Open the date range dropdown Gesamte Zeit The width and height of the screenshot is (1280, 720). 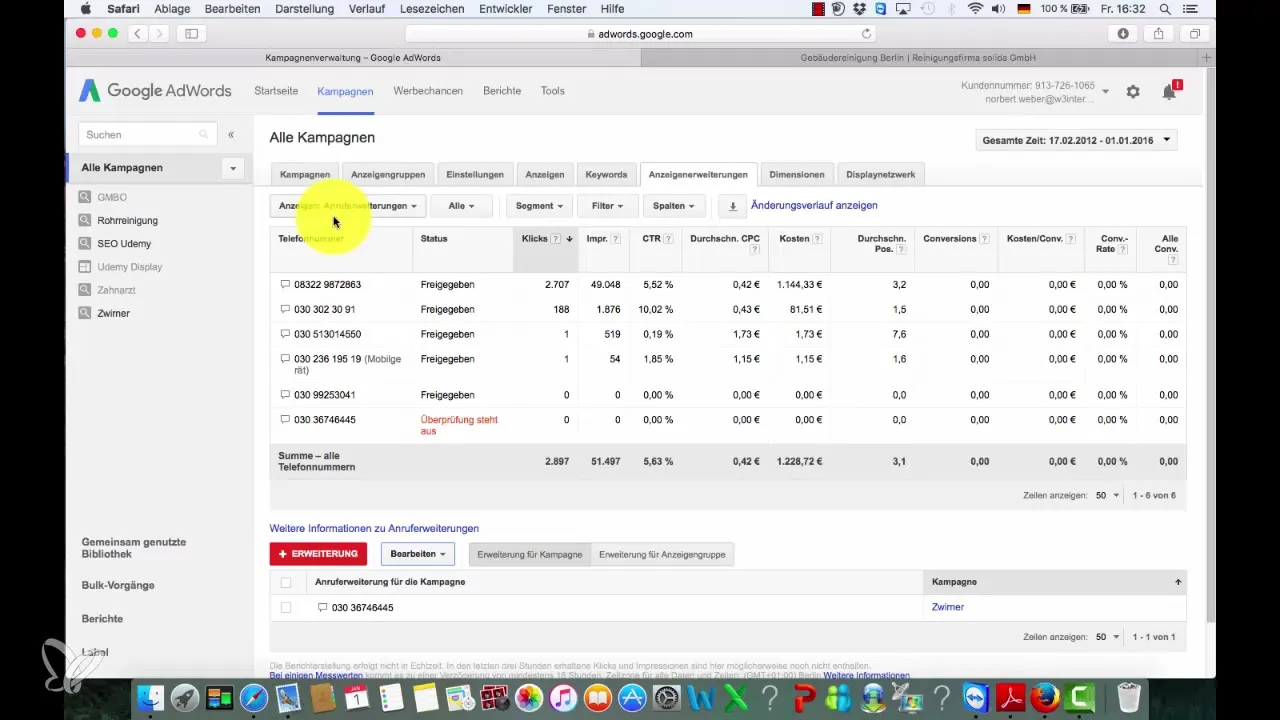coord(1077,140)
